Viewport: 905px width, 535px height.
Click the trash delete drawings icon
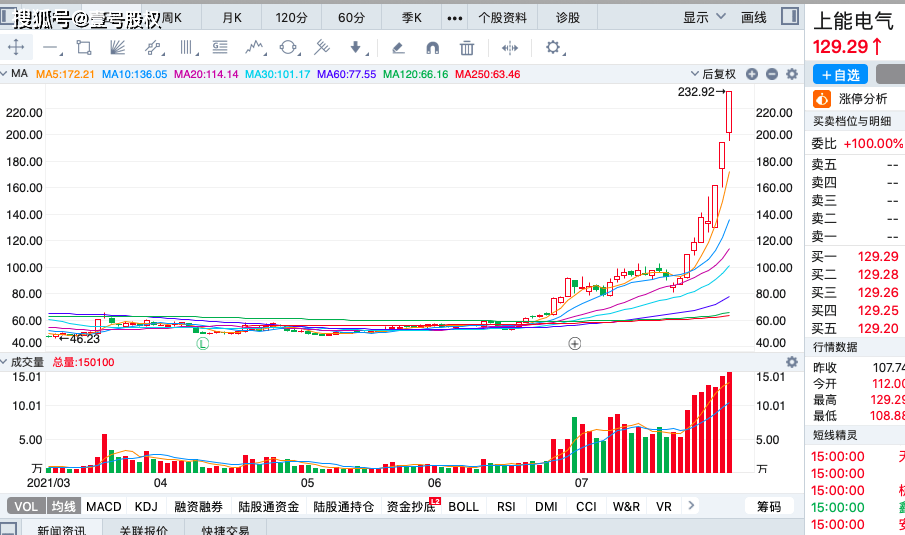[467, 48]
